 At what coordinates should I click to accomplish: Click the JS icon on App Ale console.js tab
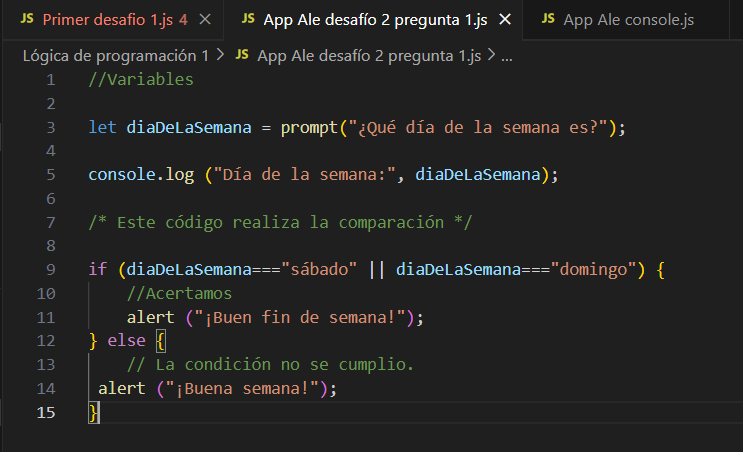pos(547,20)
